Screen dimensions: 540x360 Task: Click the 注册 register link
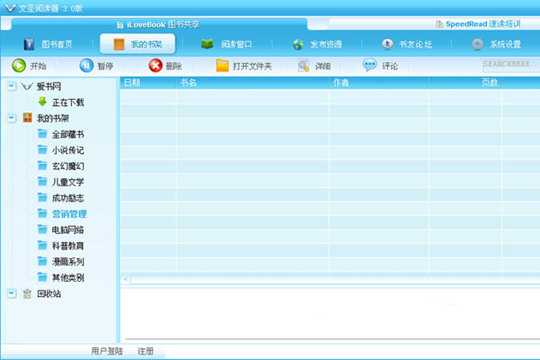point(145,351)
